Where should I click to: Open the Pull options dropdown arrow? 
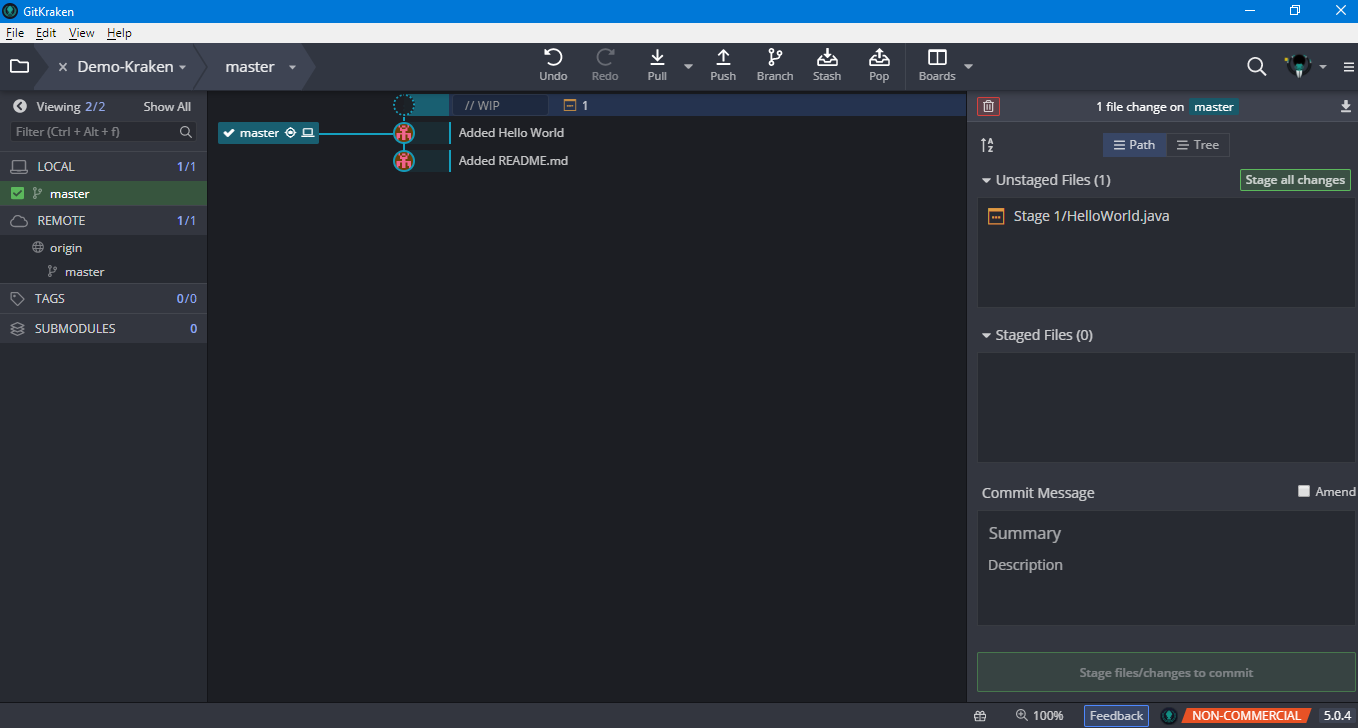click(688, 67)
